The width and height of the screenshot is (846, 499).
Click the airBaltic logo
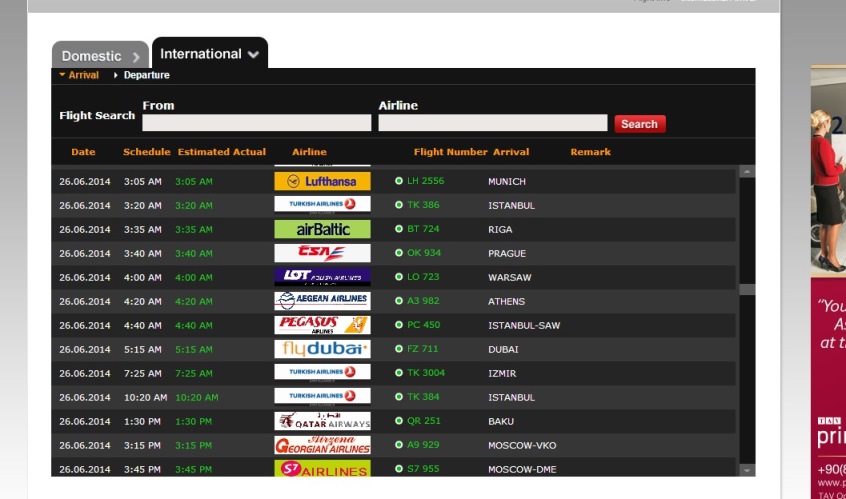click(x=322, y=229)
